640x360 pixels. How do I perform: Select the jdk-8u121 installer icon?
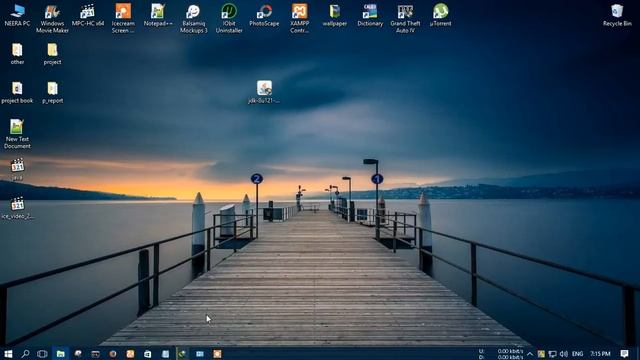coord(264,92)
